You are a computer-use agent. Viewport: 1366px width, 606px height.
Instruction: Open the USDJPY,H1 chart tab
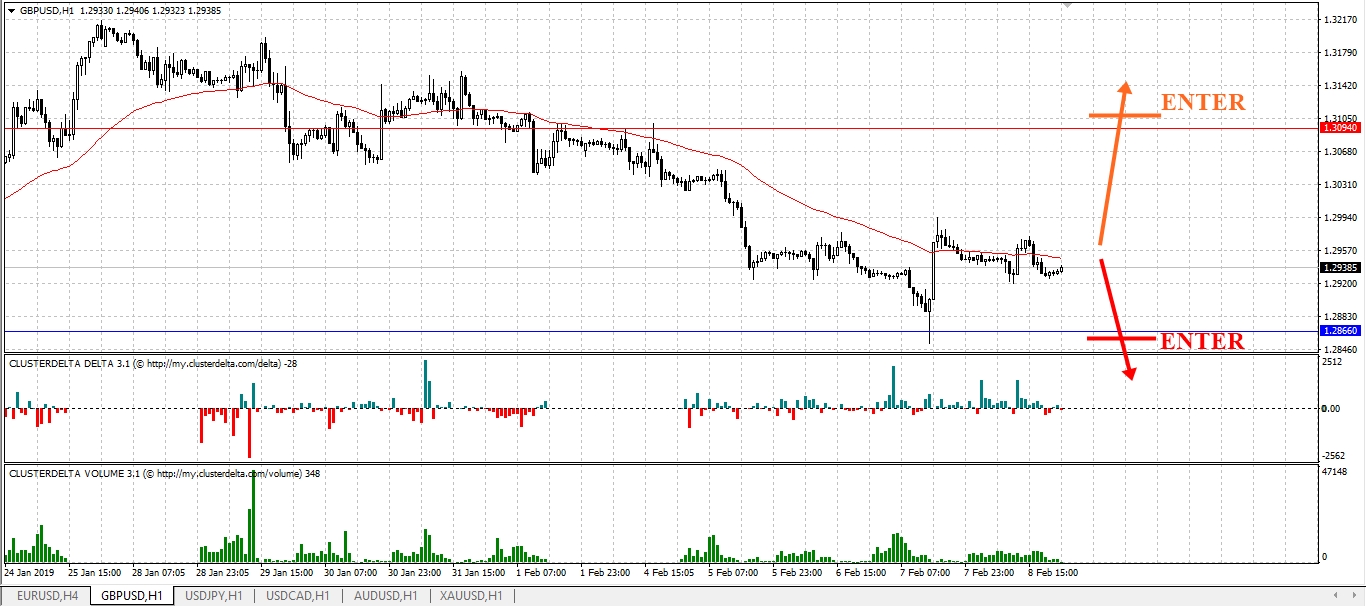[215, 596]
